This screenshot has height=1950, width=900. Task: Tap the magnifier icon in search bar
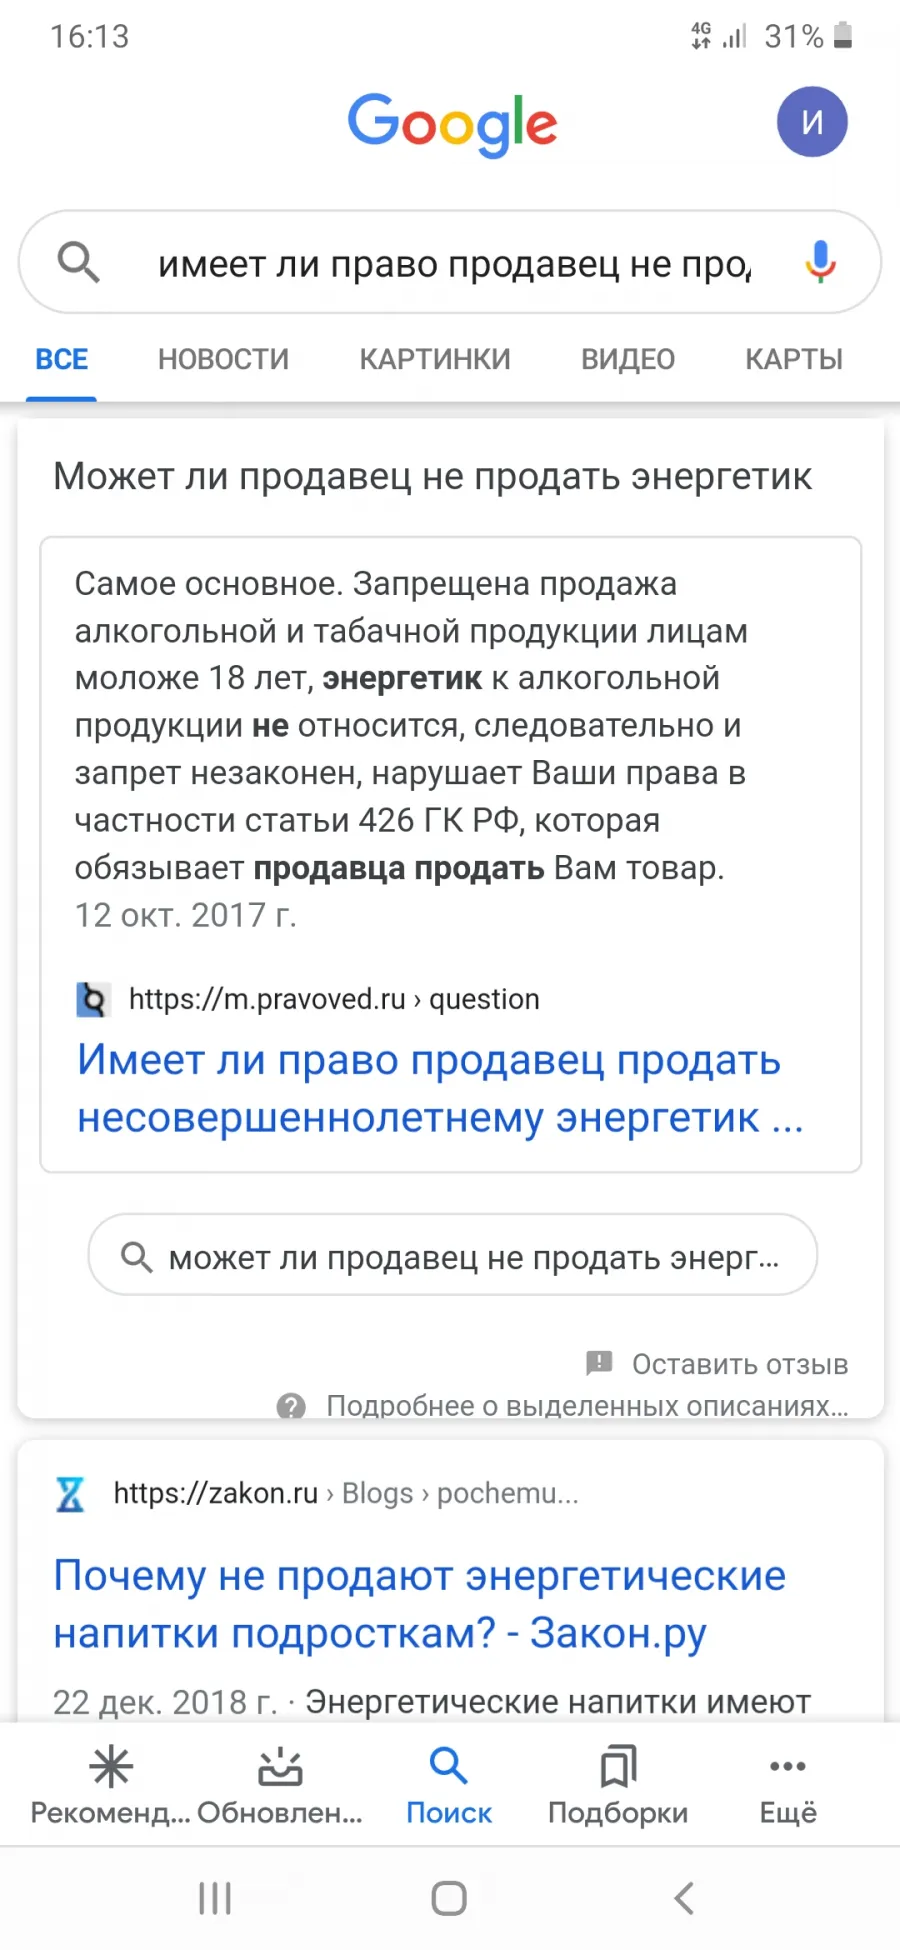[78, 263]
